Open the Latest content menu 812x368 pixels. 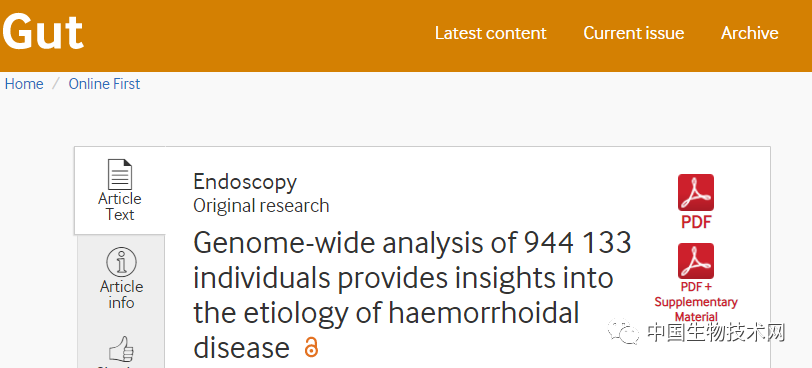490,33
